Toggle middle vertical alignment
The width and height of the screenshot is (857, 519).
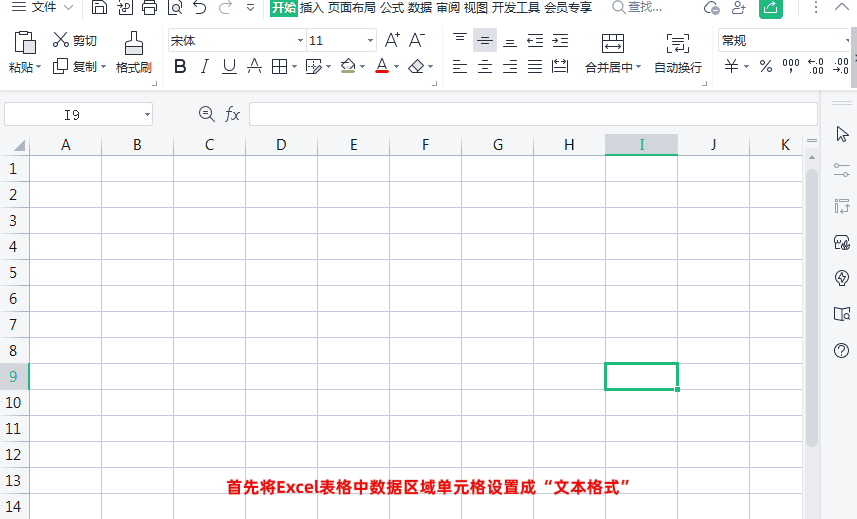485,40
